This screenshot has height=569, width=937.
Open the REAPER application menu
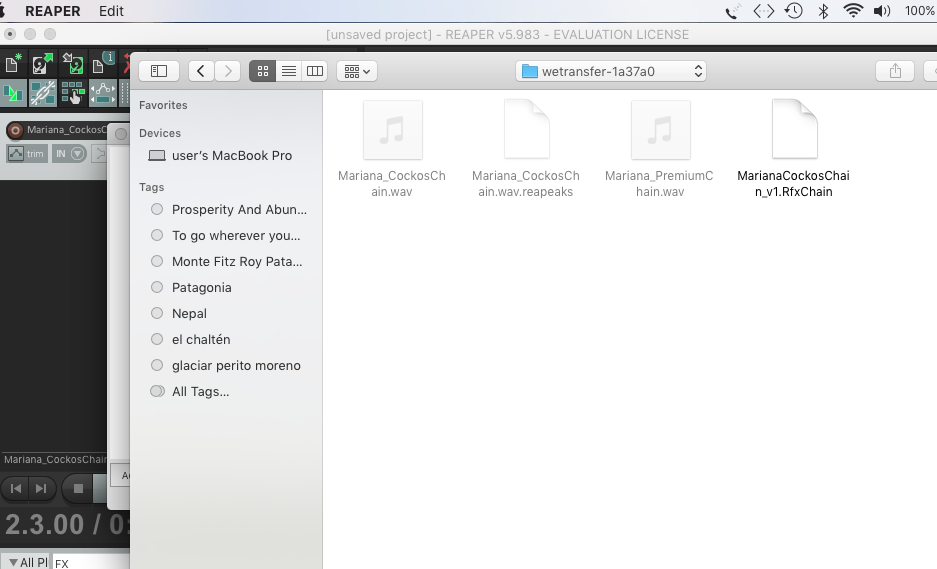coord(53,11)
